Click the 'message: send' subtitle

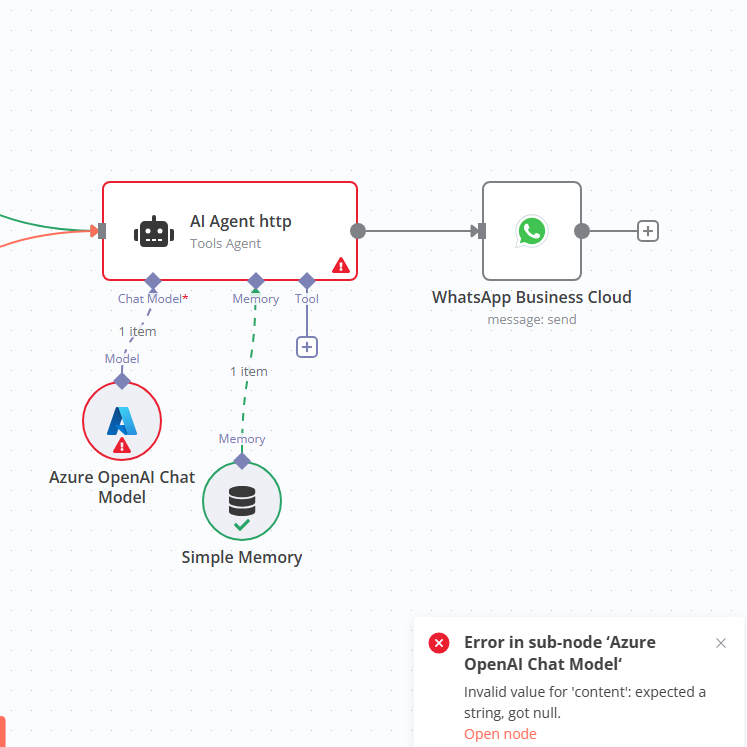pos(532,319)
